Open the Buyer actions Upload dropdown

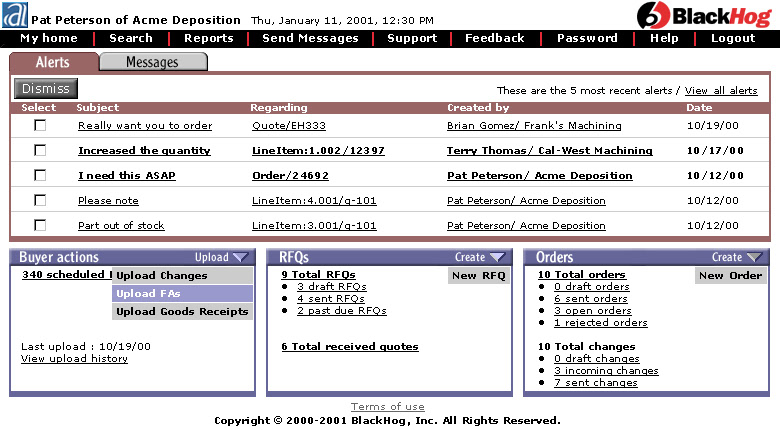221,257
